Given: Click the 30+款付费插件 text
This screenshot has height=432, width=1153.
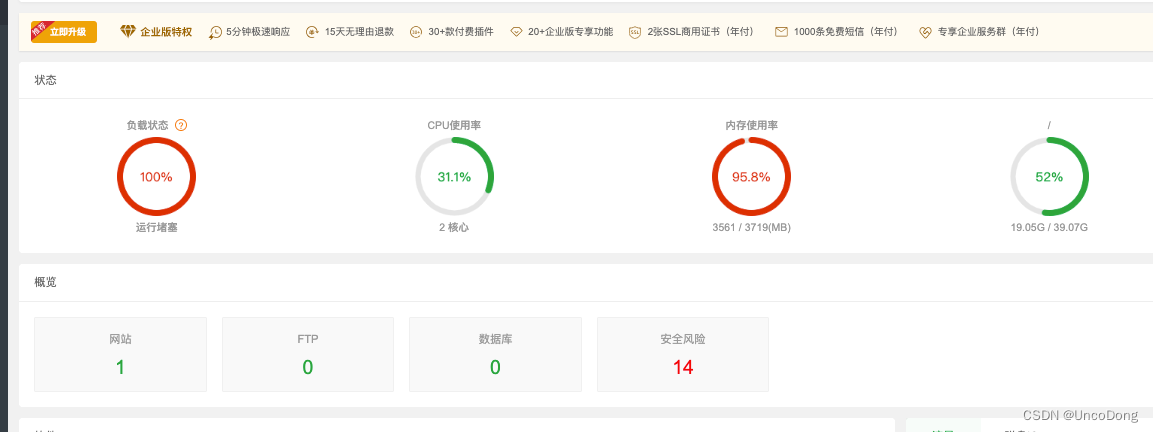Looking at the screenshot, I should pyautogui.click(x=461, y=32).
